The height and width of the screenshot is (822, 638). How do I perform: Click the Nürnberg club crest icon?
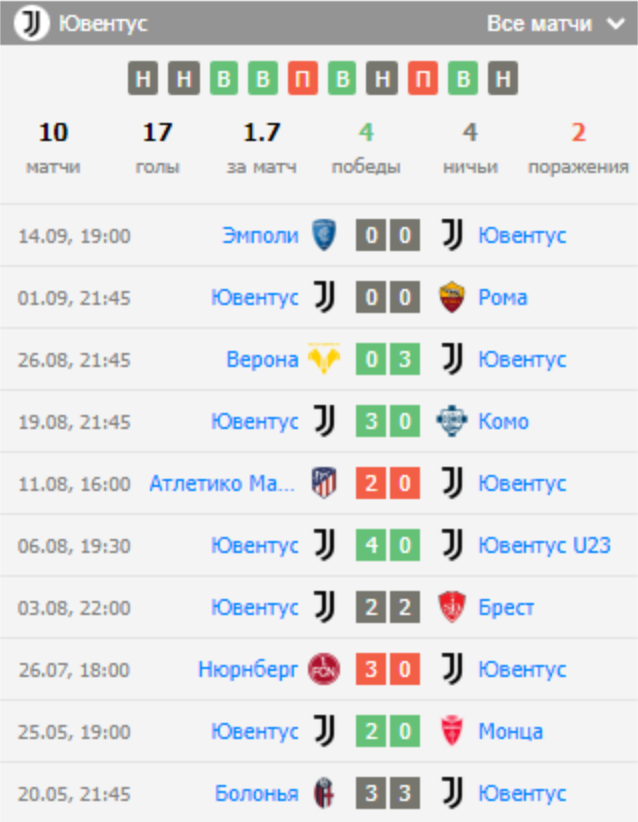(x=324, y=669)
